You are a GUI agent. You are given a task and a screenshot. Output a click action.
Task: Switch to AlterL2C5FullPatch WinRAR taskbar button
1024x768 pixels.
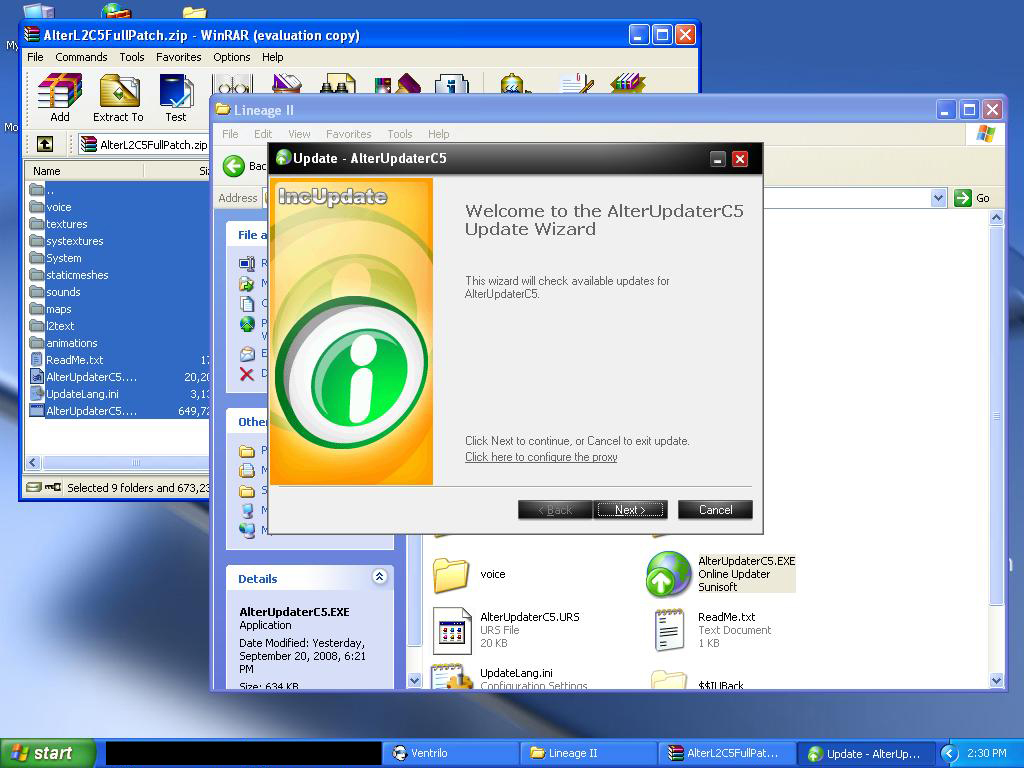point(727,753)
